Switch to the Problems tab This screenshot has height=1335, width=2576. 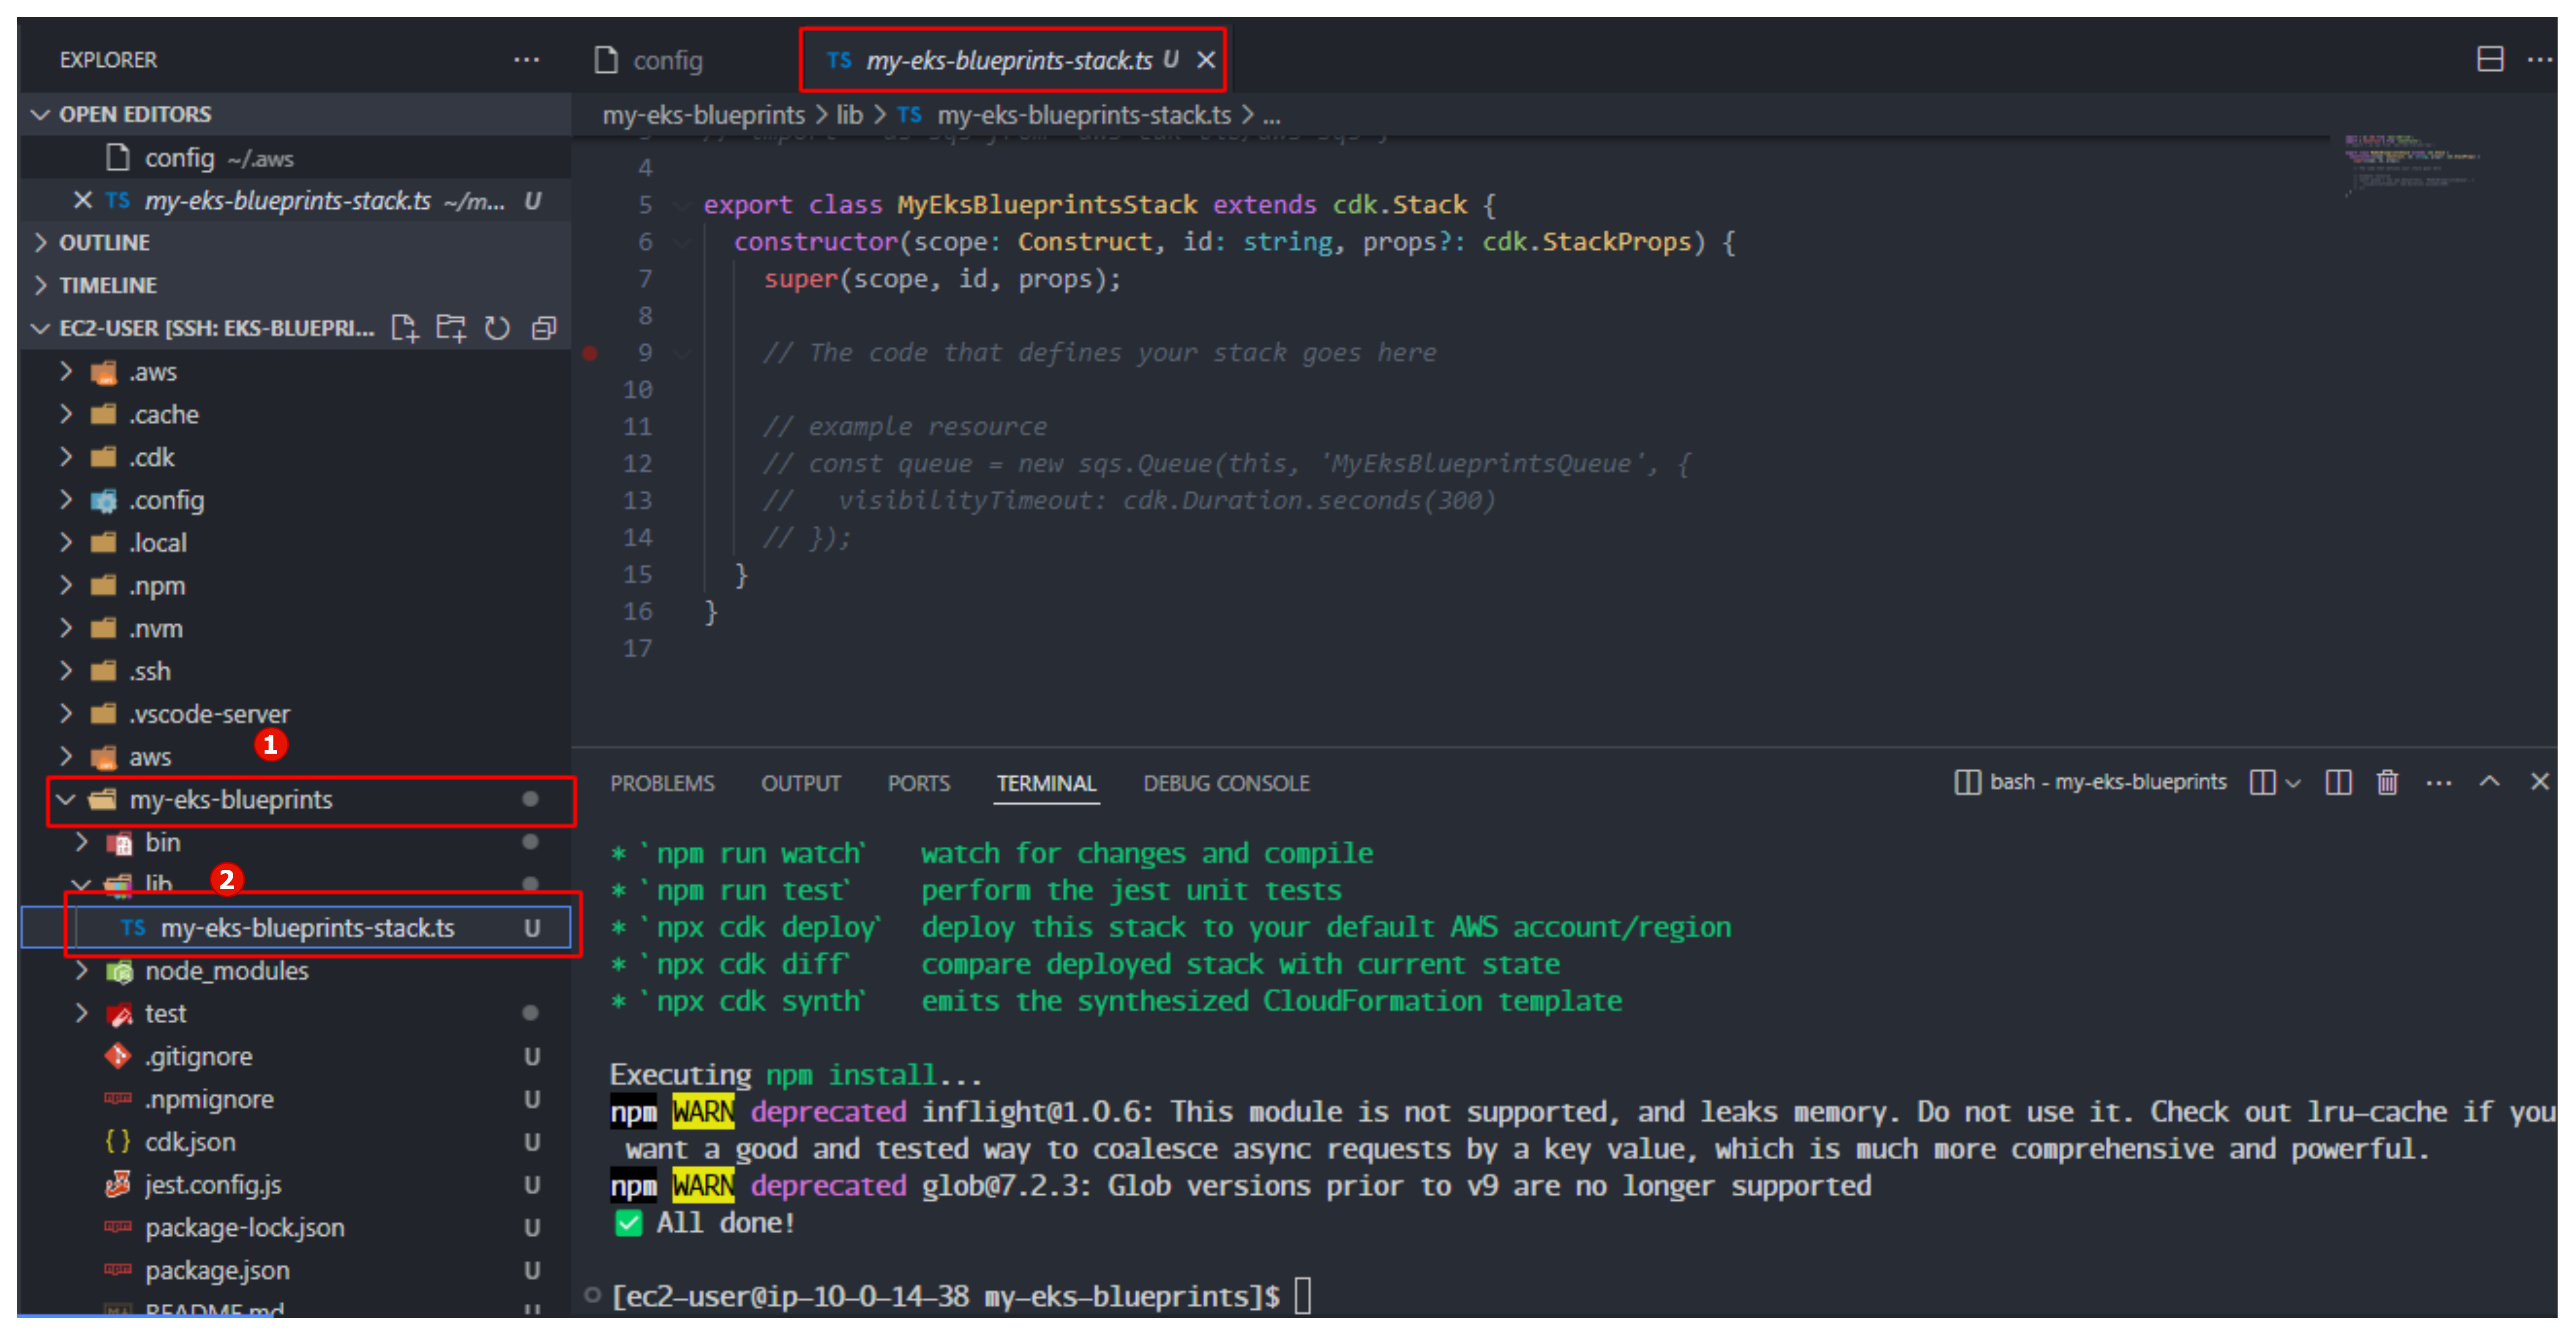coord(662,783)
